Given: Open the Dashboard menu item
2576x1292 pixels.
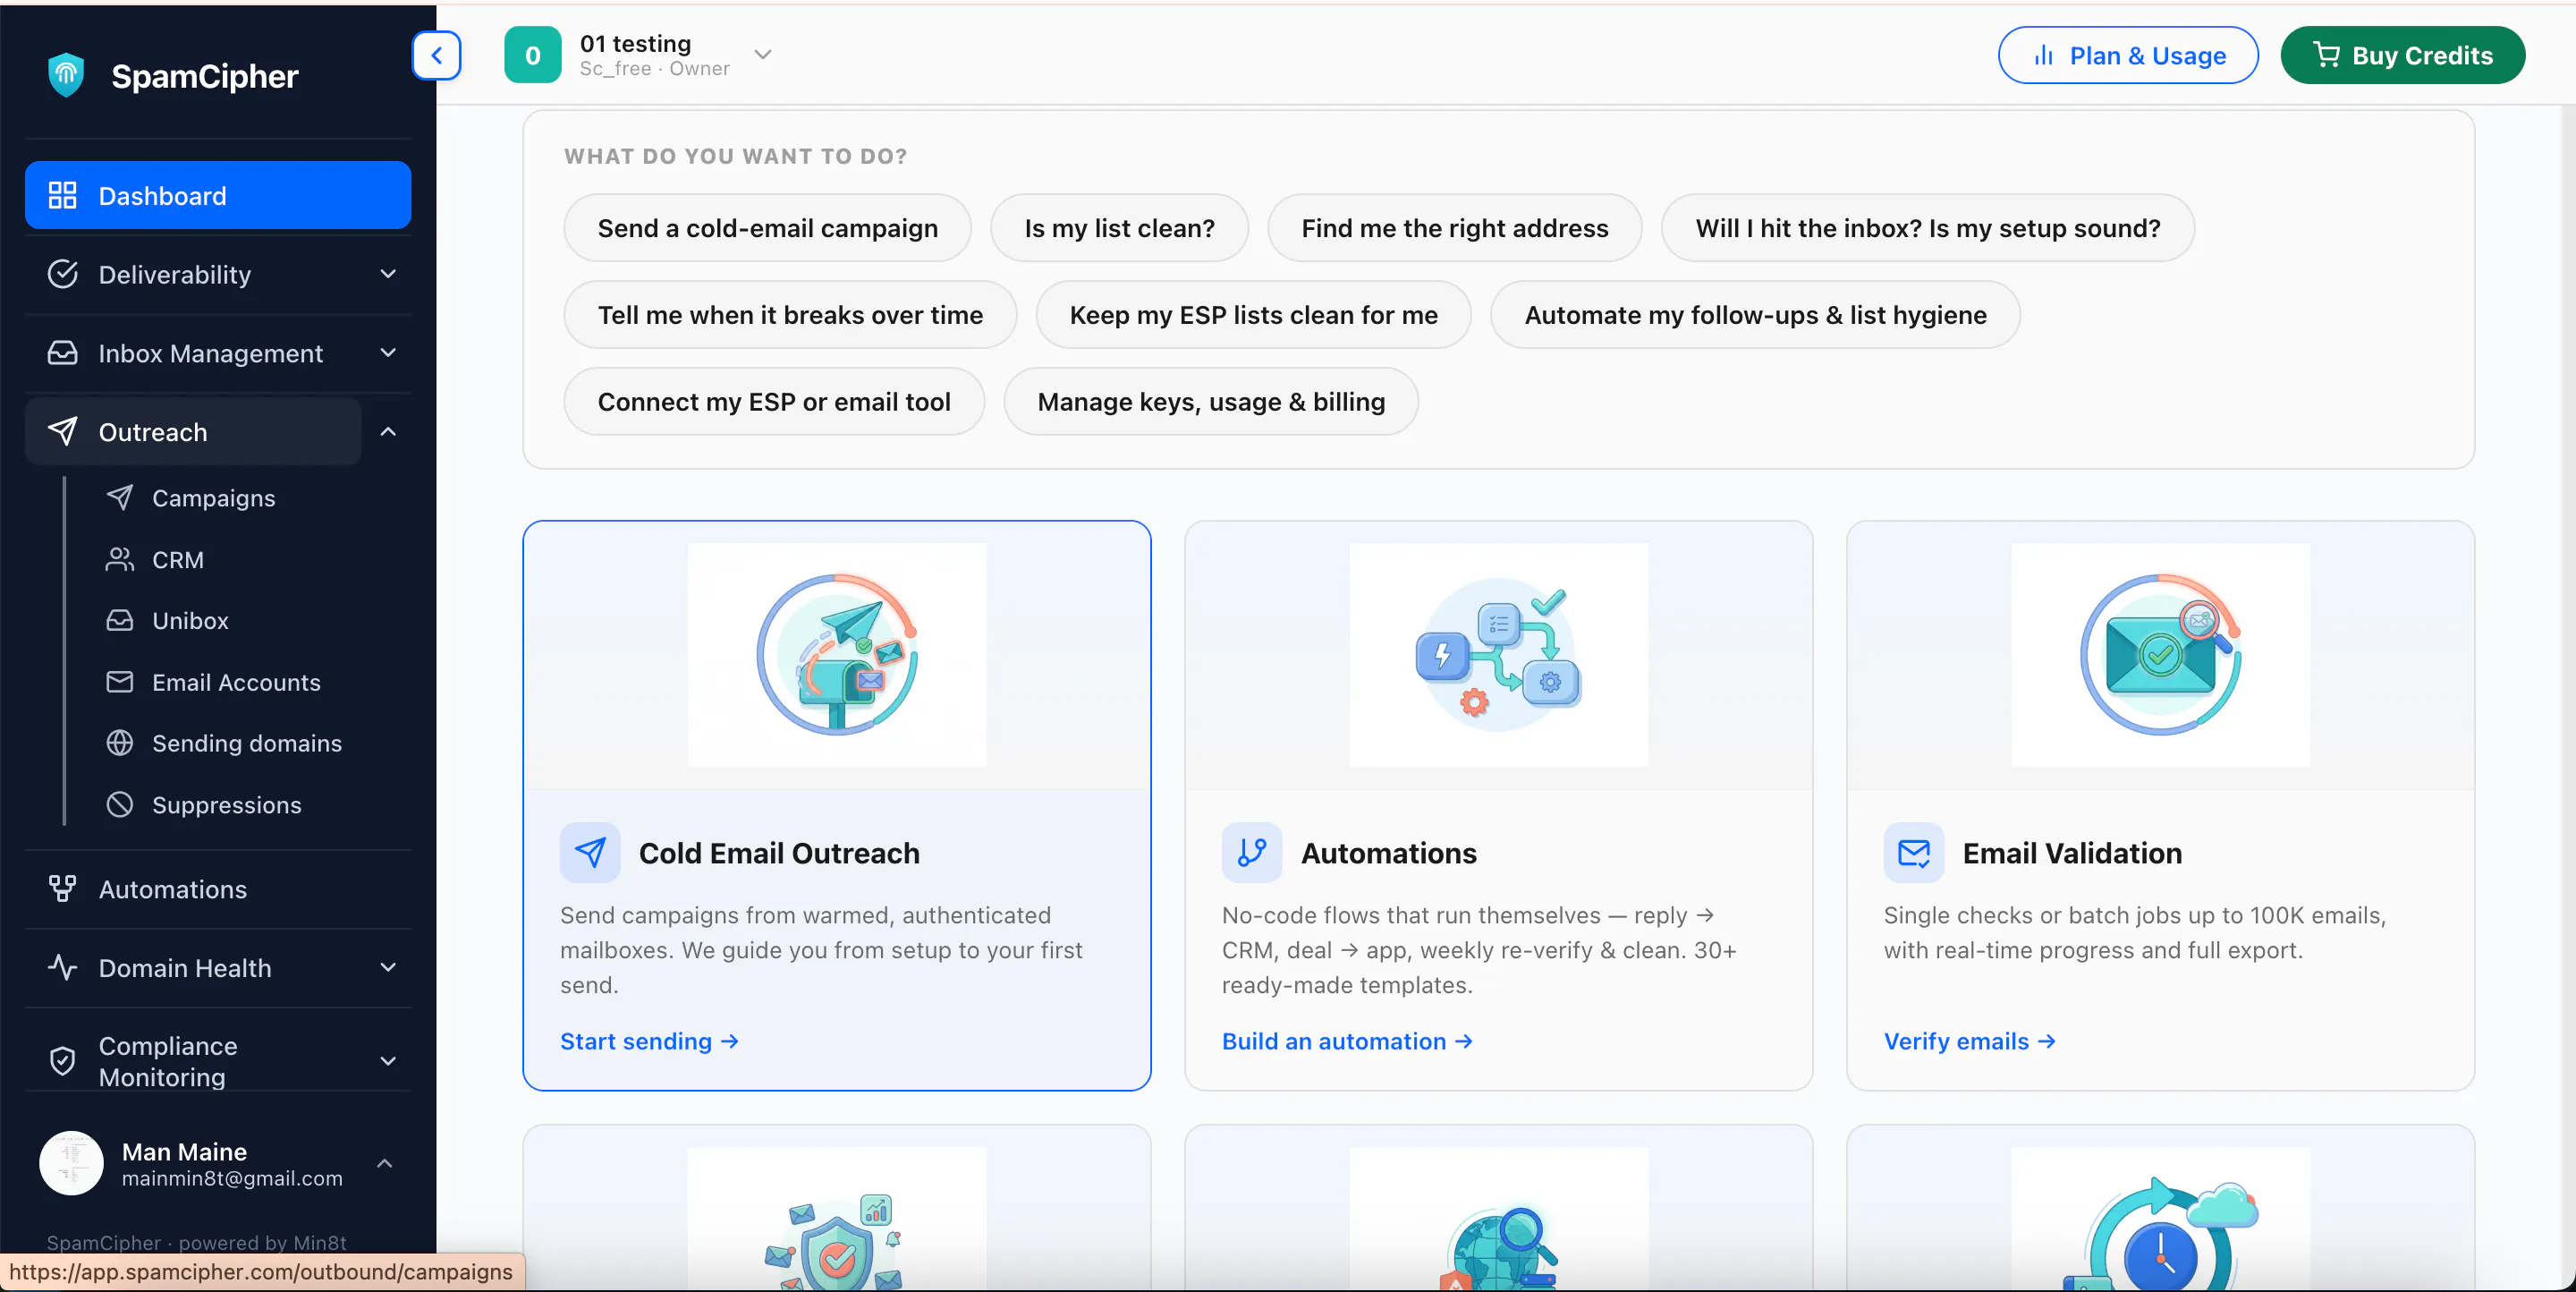Looking at the screenshot, I should click(218, 195).
